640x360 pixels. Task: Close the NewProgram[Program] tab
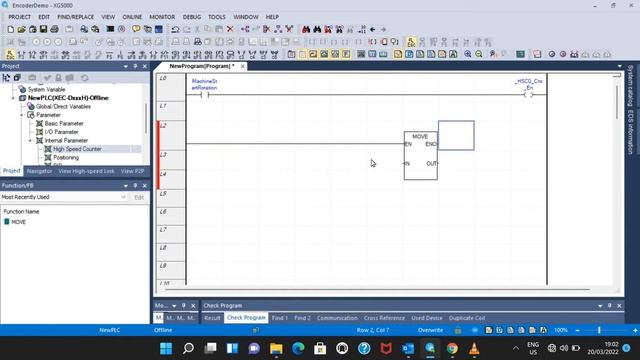(242, 66)
